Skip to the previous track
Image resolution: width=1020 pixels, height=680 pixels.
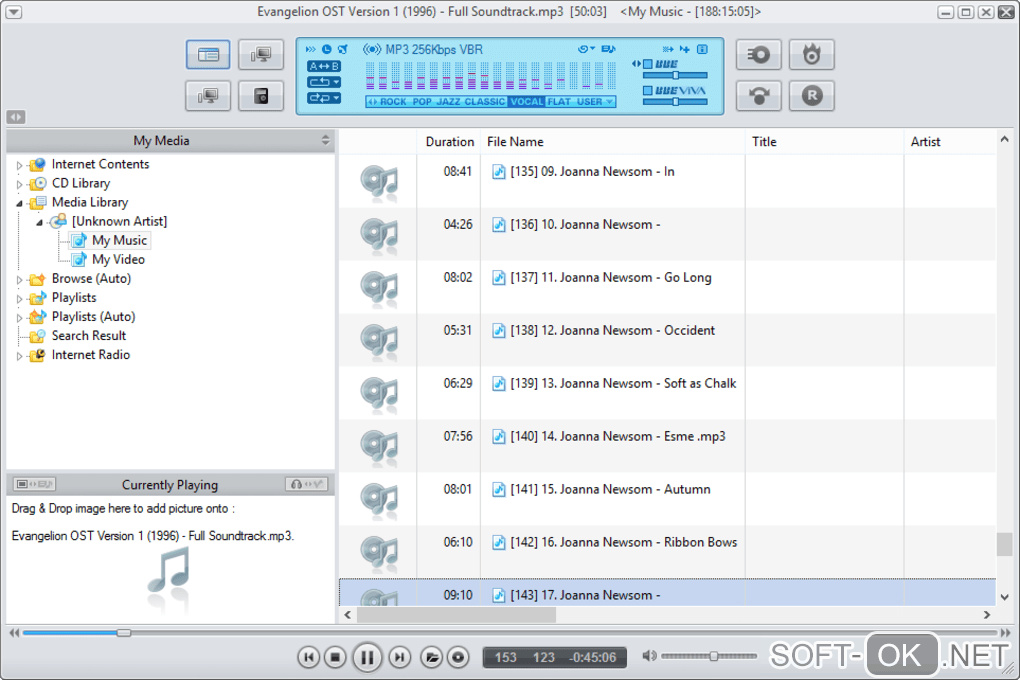[x=308, y=657]
